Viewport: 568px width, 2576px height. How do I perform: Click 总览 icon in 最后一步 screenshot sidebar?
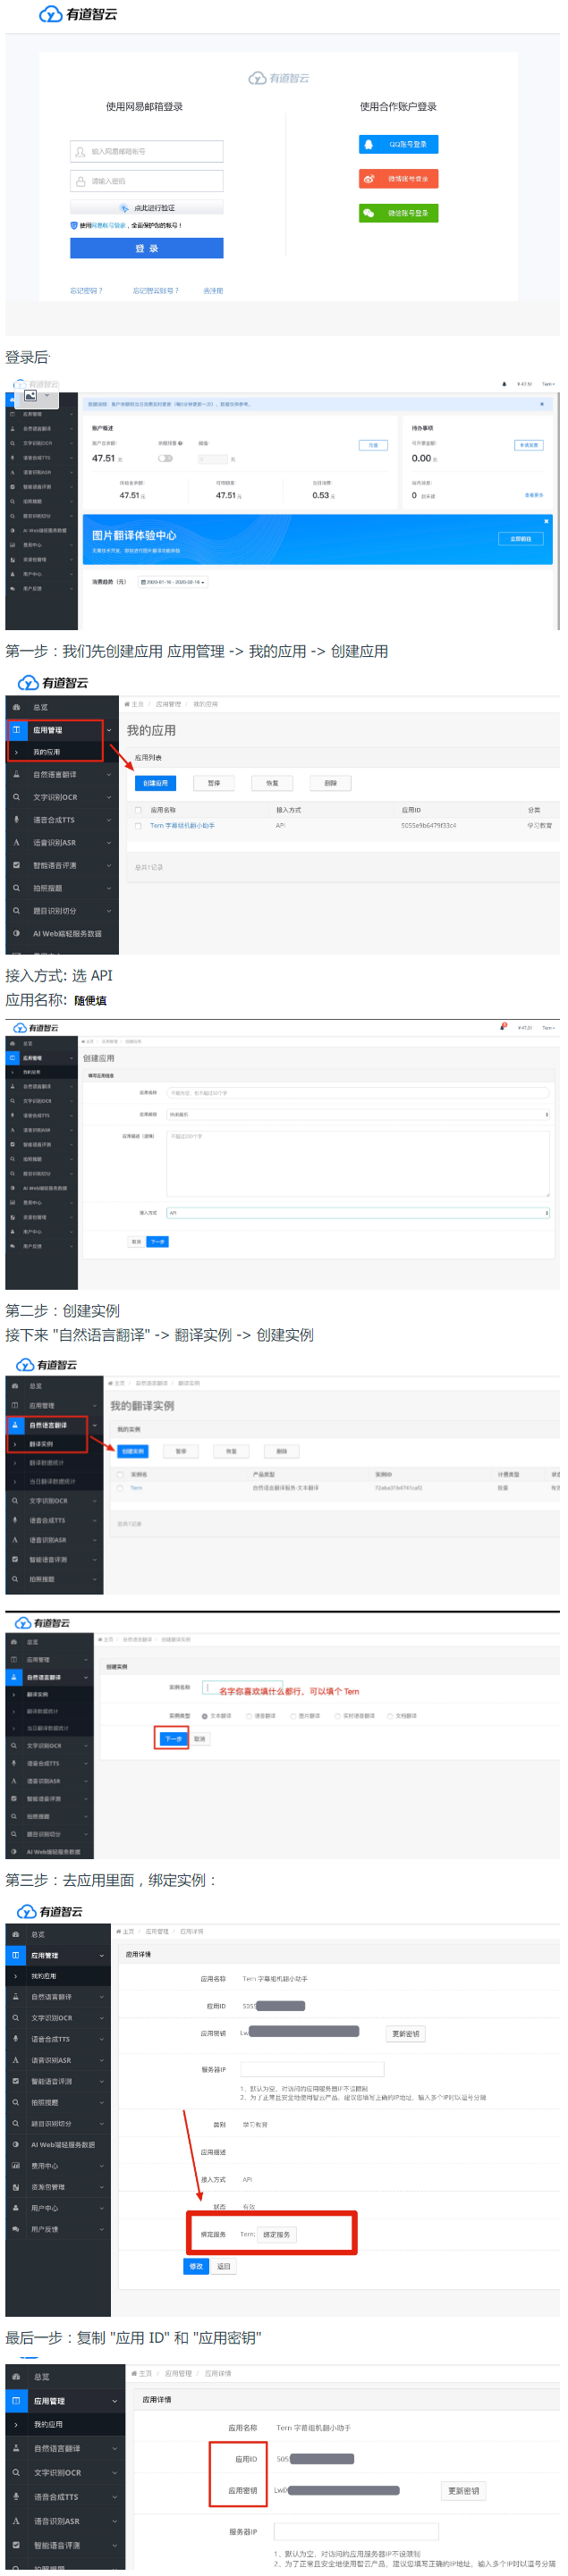[x=16, y=2376]
